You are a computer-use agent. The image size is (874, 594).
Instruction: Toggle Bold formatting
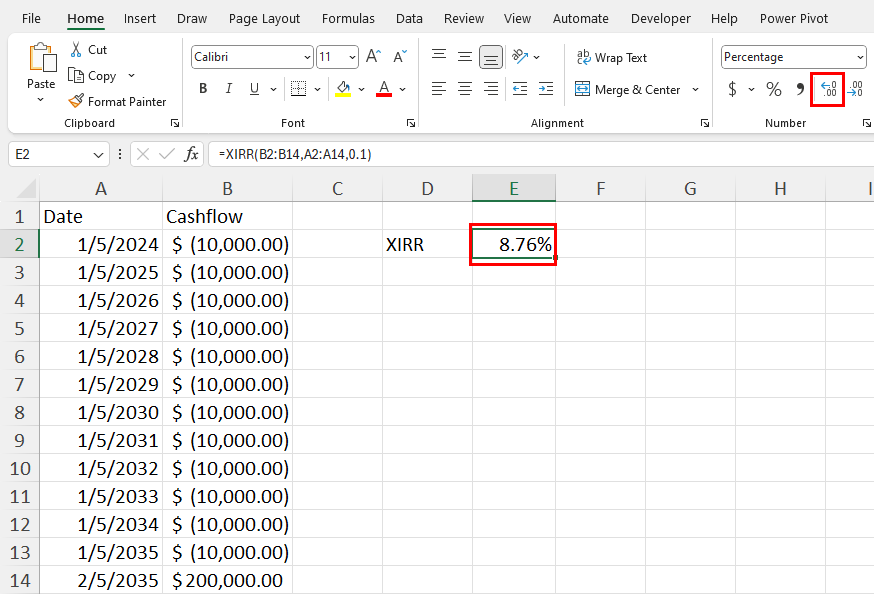tap(203, 89)
